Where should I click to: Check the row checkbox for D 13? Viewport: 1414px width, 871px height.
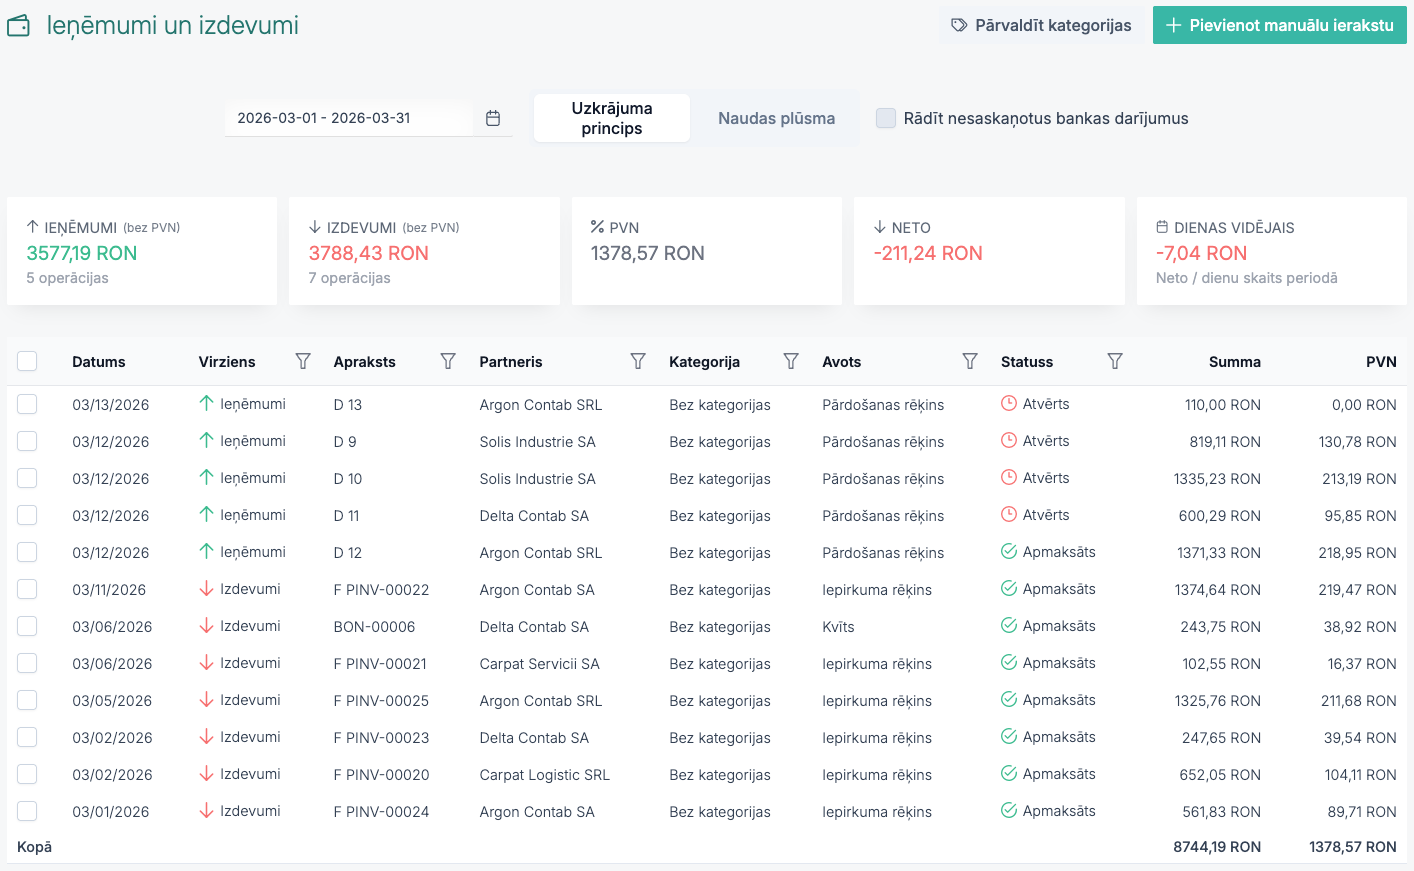27,404
